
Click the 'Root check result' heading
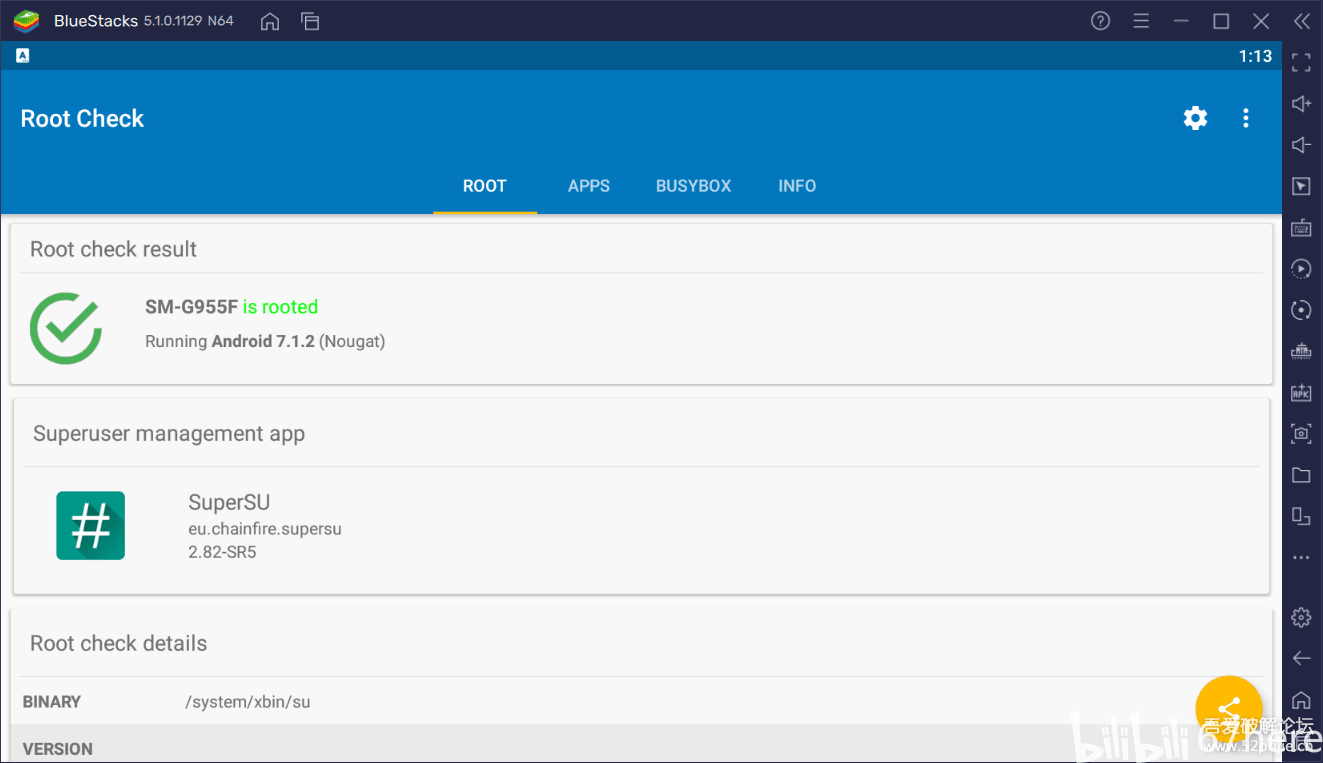tap(113, 250)
